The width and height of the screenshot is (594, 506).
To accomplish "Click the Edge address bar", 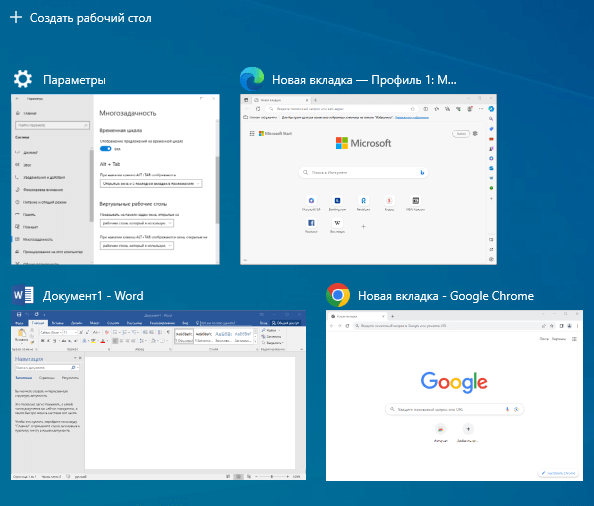I will [x=342, y=109].
